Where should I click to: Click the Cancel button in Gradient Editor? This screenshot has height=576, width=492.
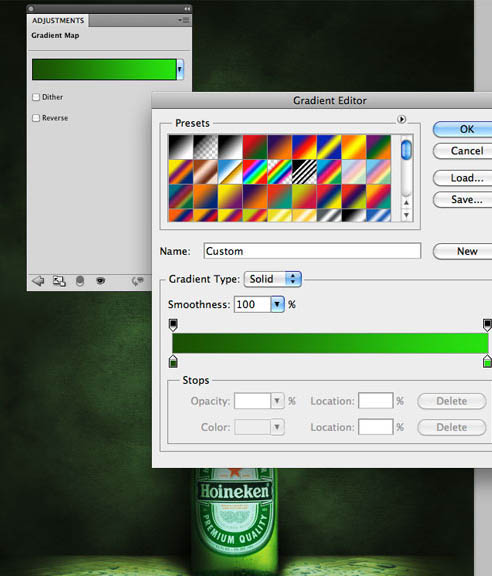point(466,151)
